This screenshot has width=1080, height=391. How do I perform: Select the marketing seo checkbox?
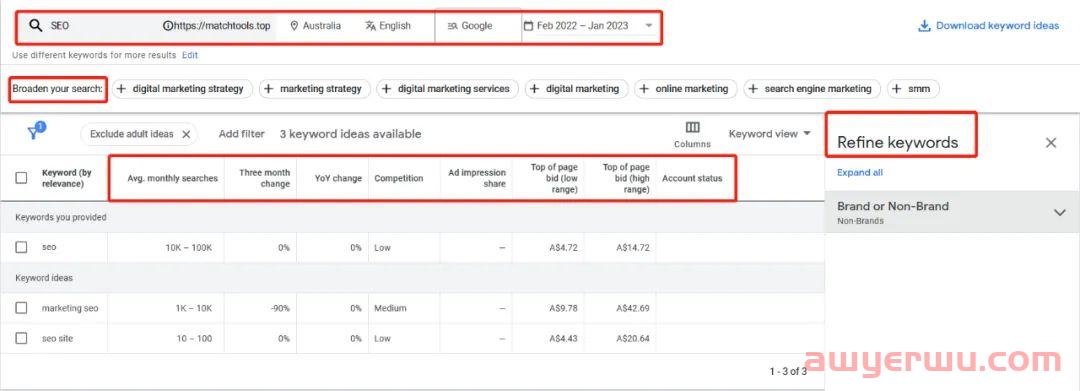[x=21, y=308]
